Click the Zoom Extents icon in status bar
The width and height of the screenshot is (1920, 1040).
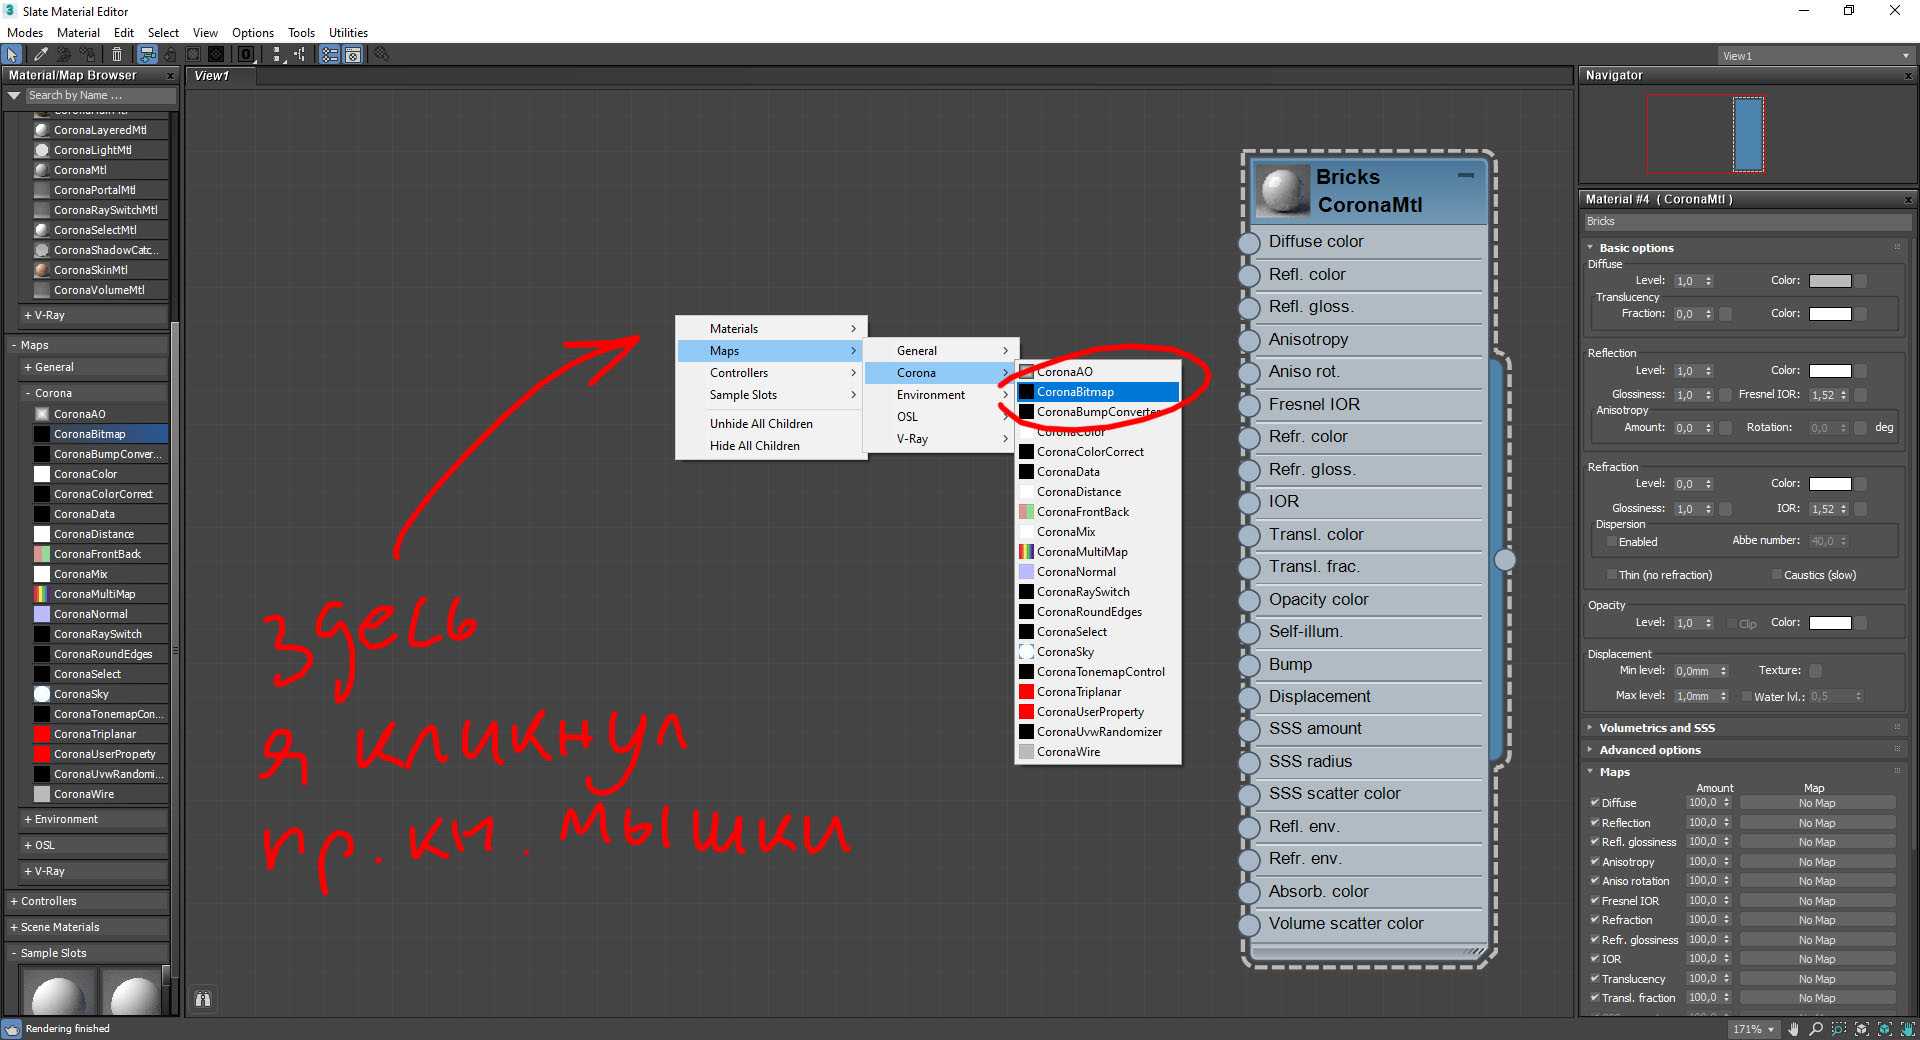[1862, 1029]
